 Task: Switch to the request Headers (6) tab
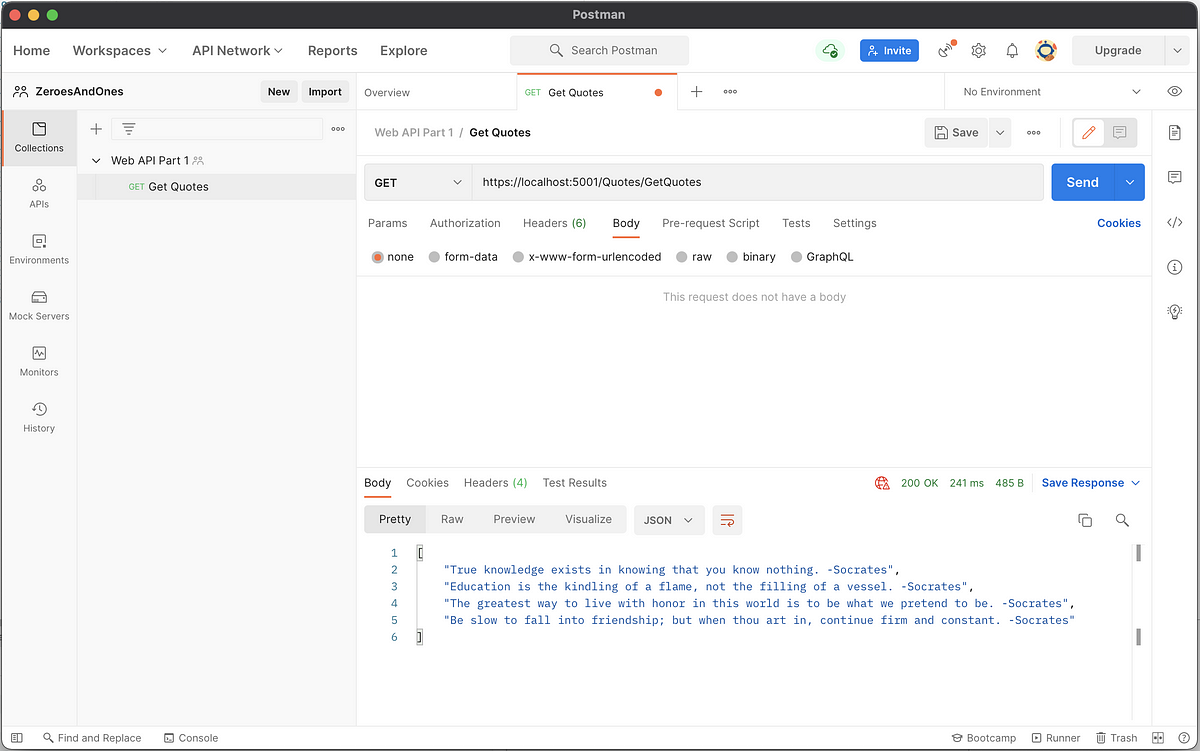tap(554, 223)
